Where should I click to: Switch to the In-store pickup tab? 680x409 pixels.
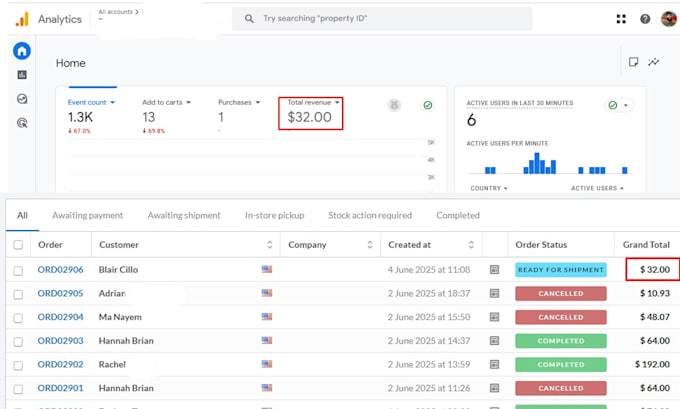(275, 215)
